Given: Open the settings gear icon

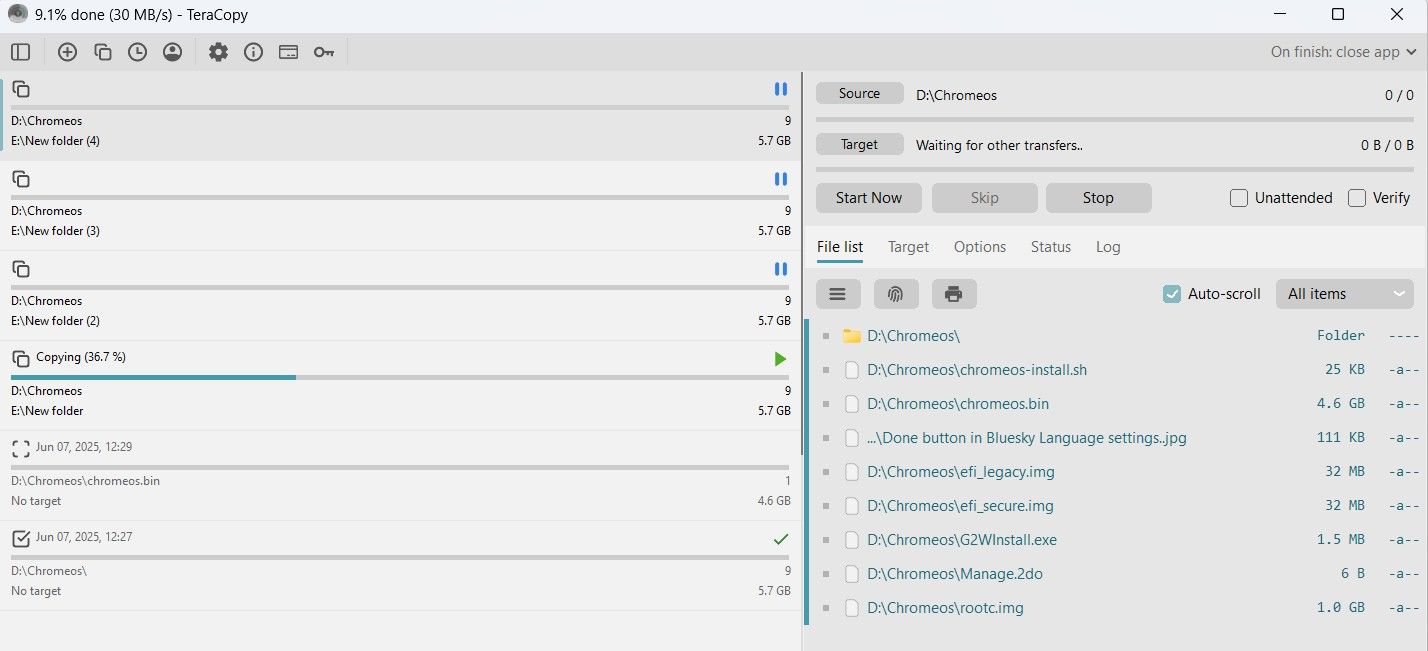Looking at the screenshot, I should tap(218, 52).
